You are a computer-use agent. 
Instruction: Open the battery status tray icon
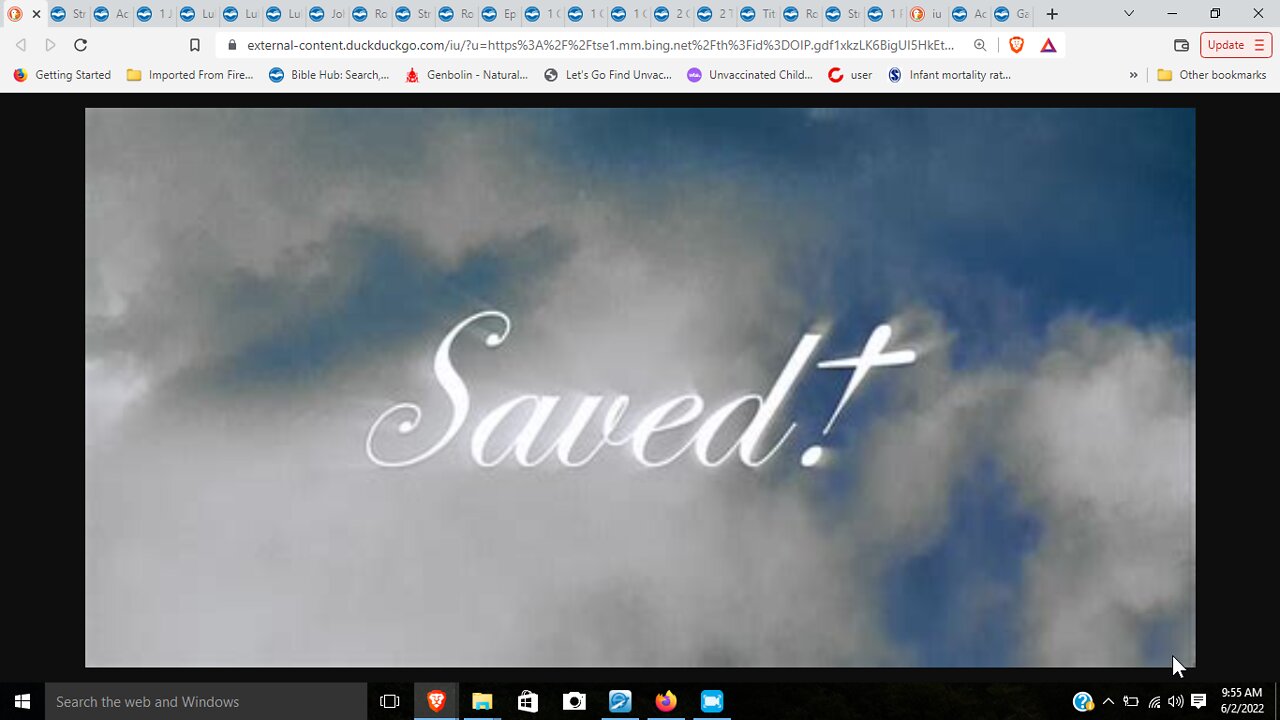tap(1131, 701)
